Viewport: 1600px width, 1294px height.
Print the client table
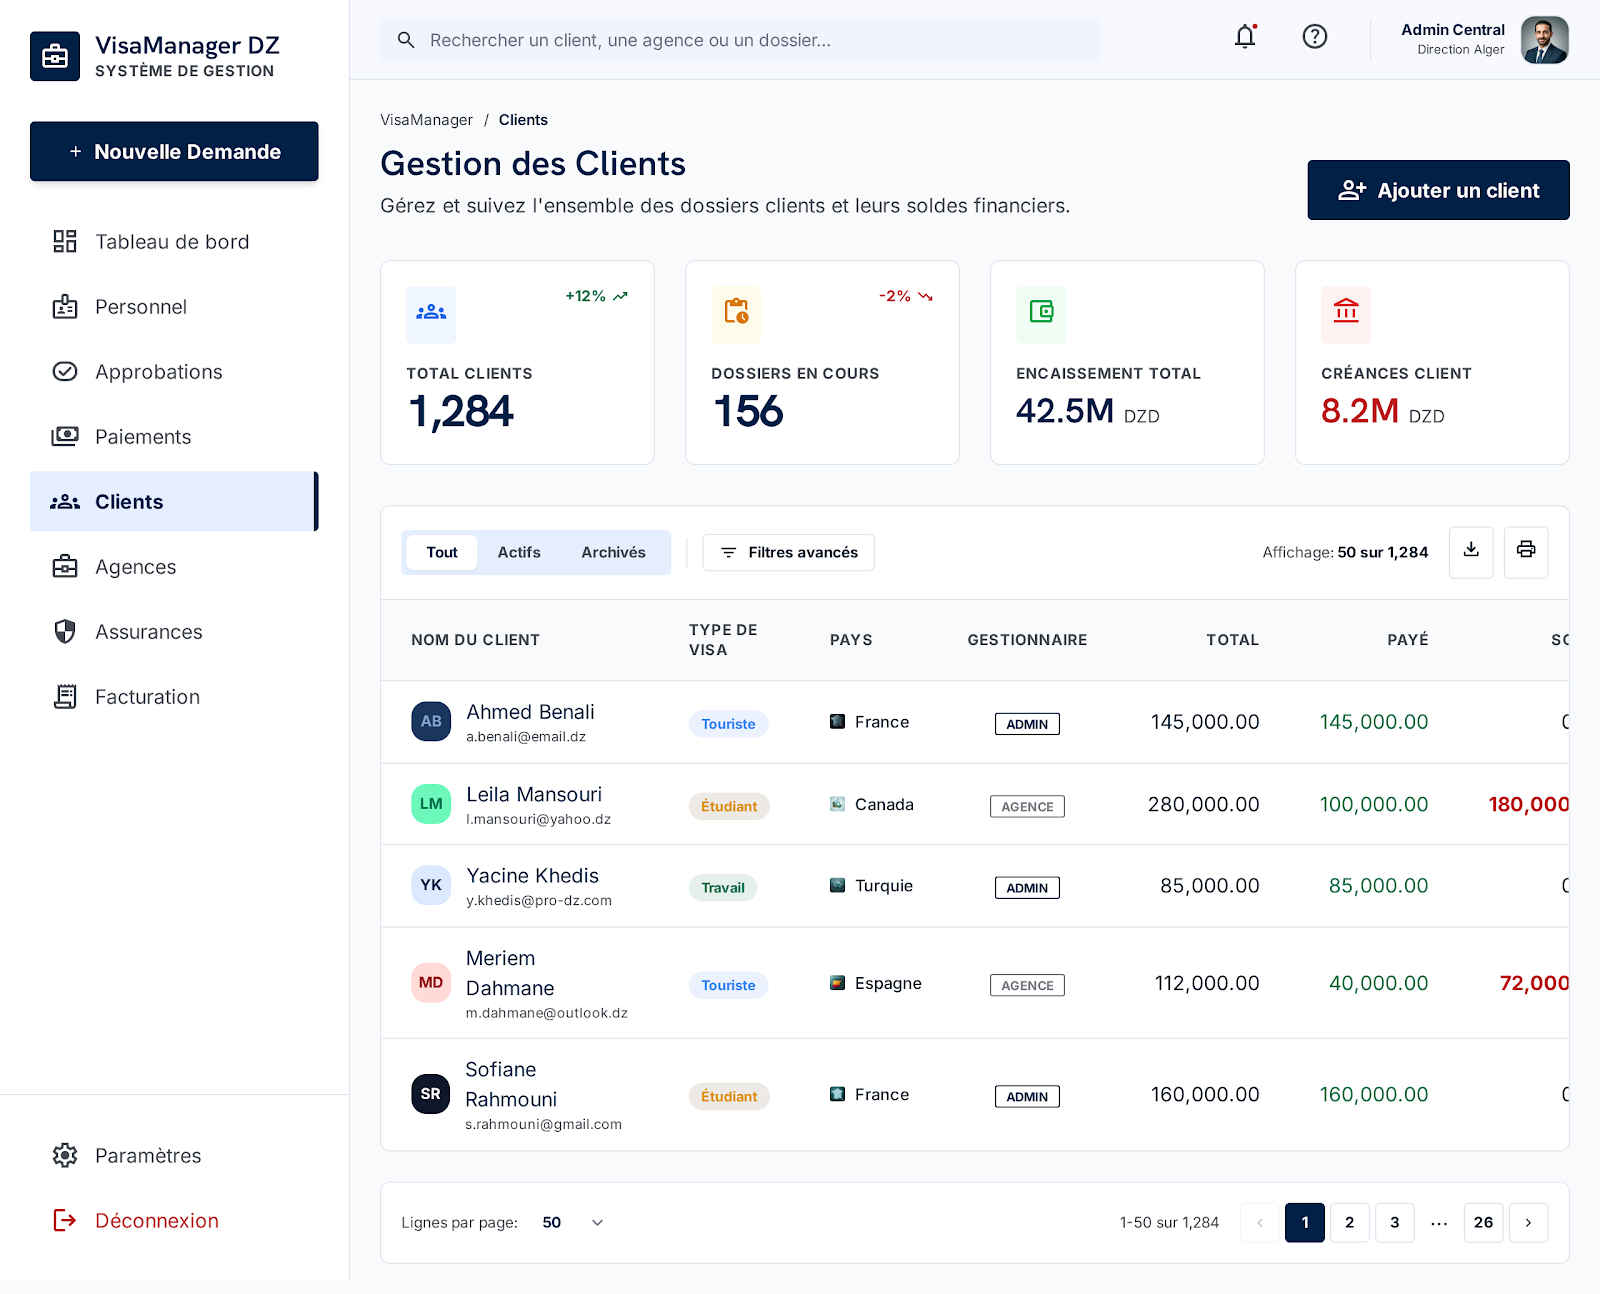pyautogui.click(x=1526, y=551)
